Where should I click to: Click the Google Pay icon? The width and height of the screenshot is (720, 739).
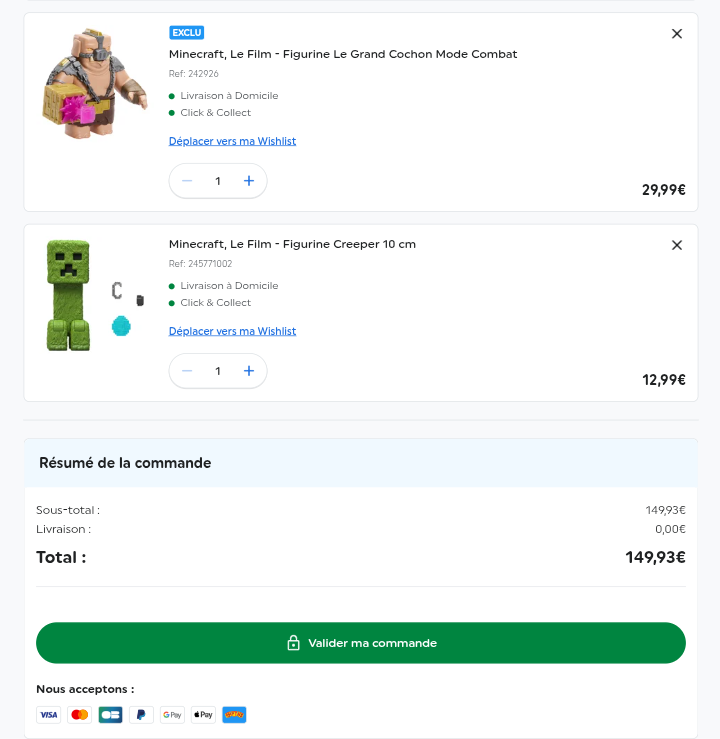tap(172, 715)
